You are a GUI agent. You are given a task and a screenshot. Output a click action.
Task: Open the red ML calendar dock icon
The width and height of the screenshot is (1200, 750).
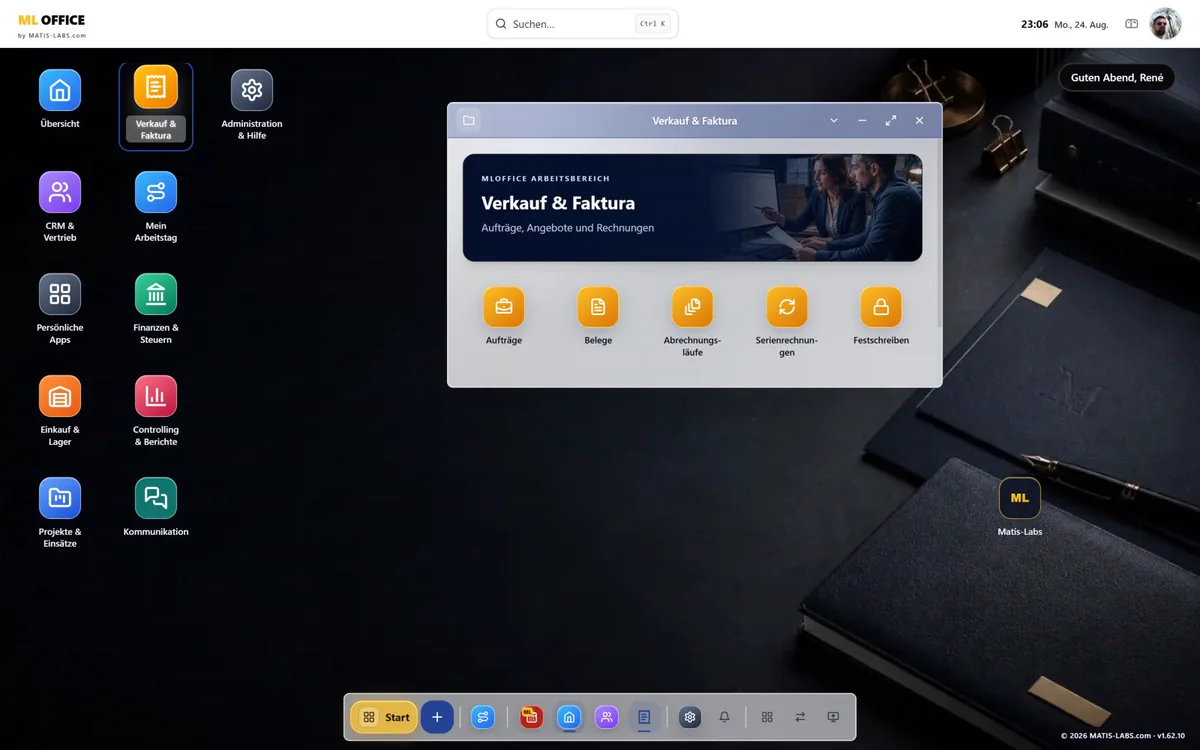point(531,717)
